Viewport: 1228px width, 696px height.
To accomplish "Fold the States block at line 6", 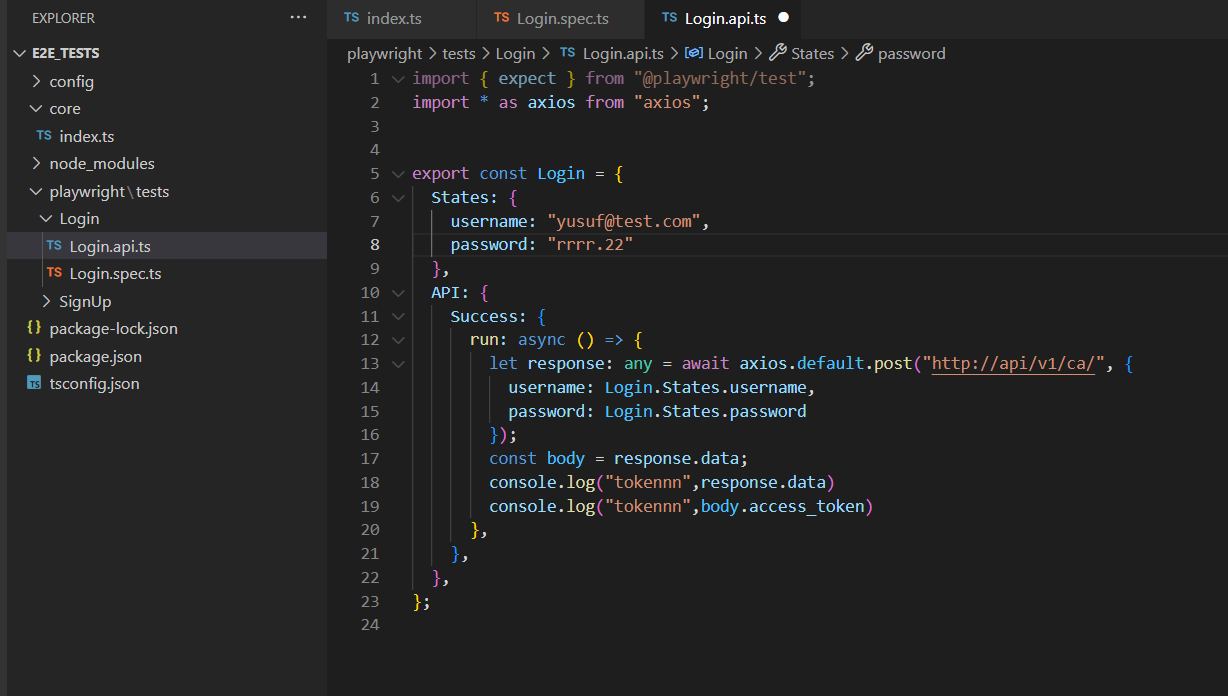I will pyautogui.click(x=398, y=197).
